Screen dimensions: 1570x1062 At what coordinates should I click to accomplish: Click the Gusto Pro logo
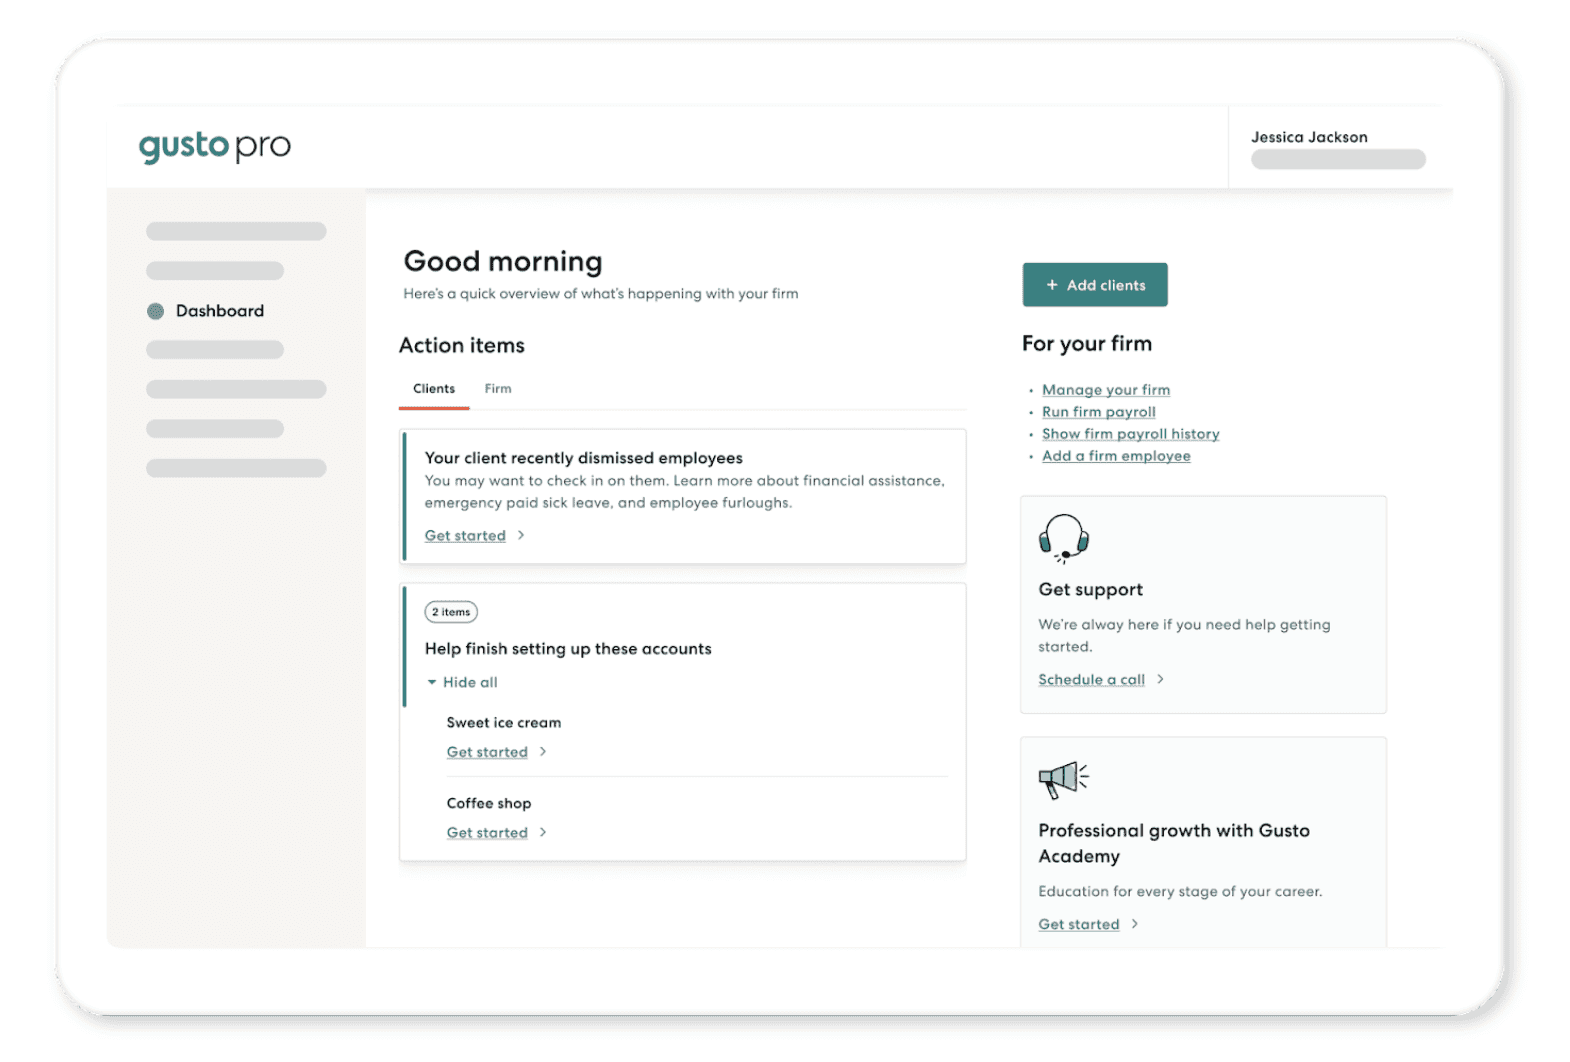click(214, 146)
